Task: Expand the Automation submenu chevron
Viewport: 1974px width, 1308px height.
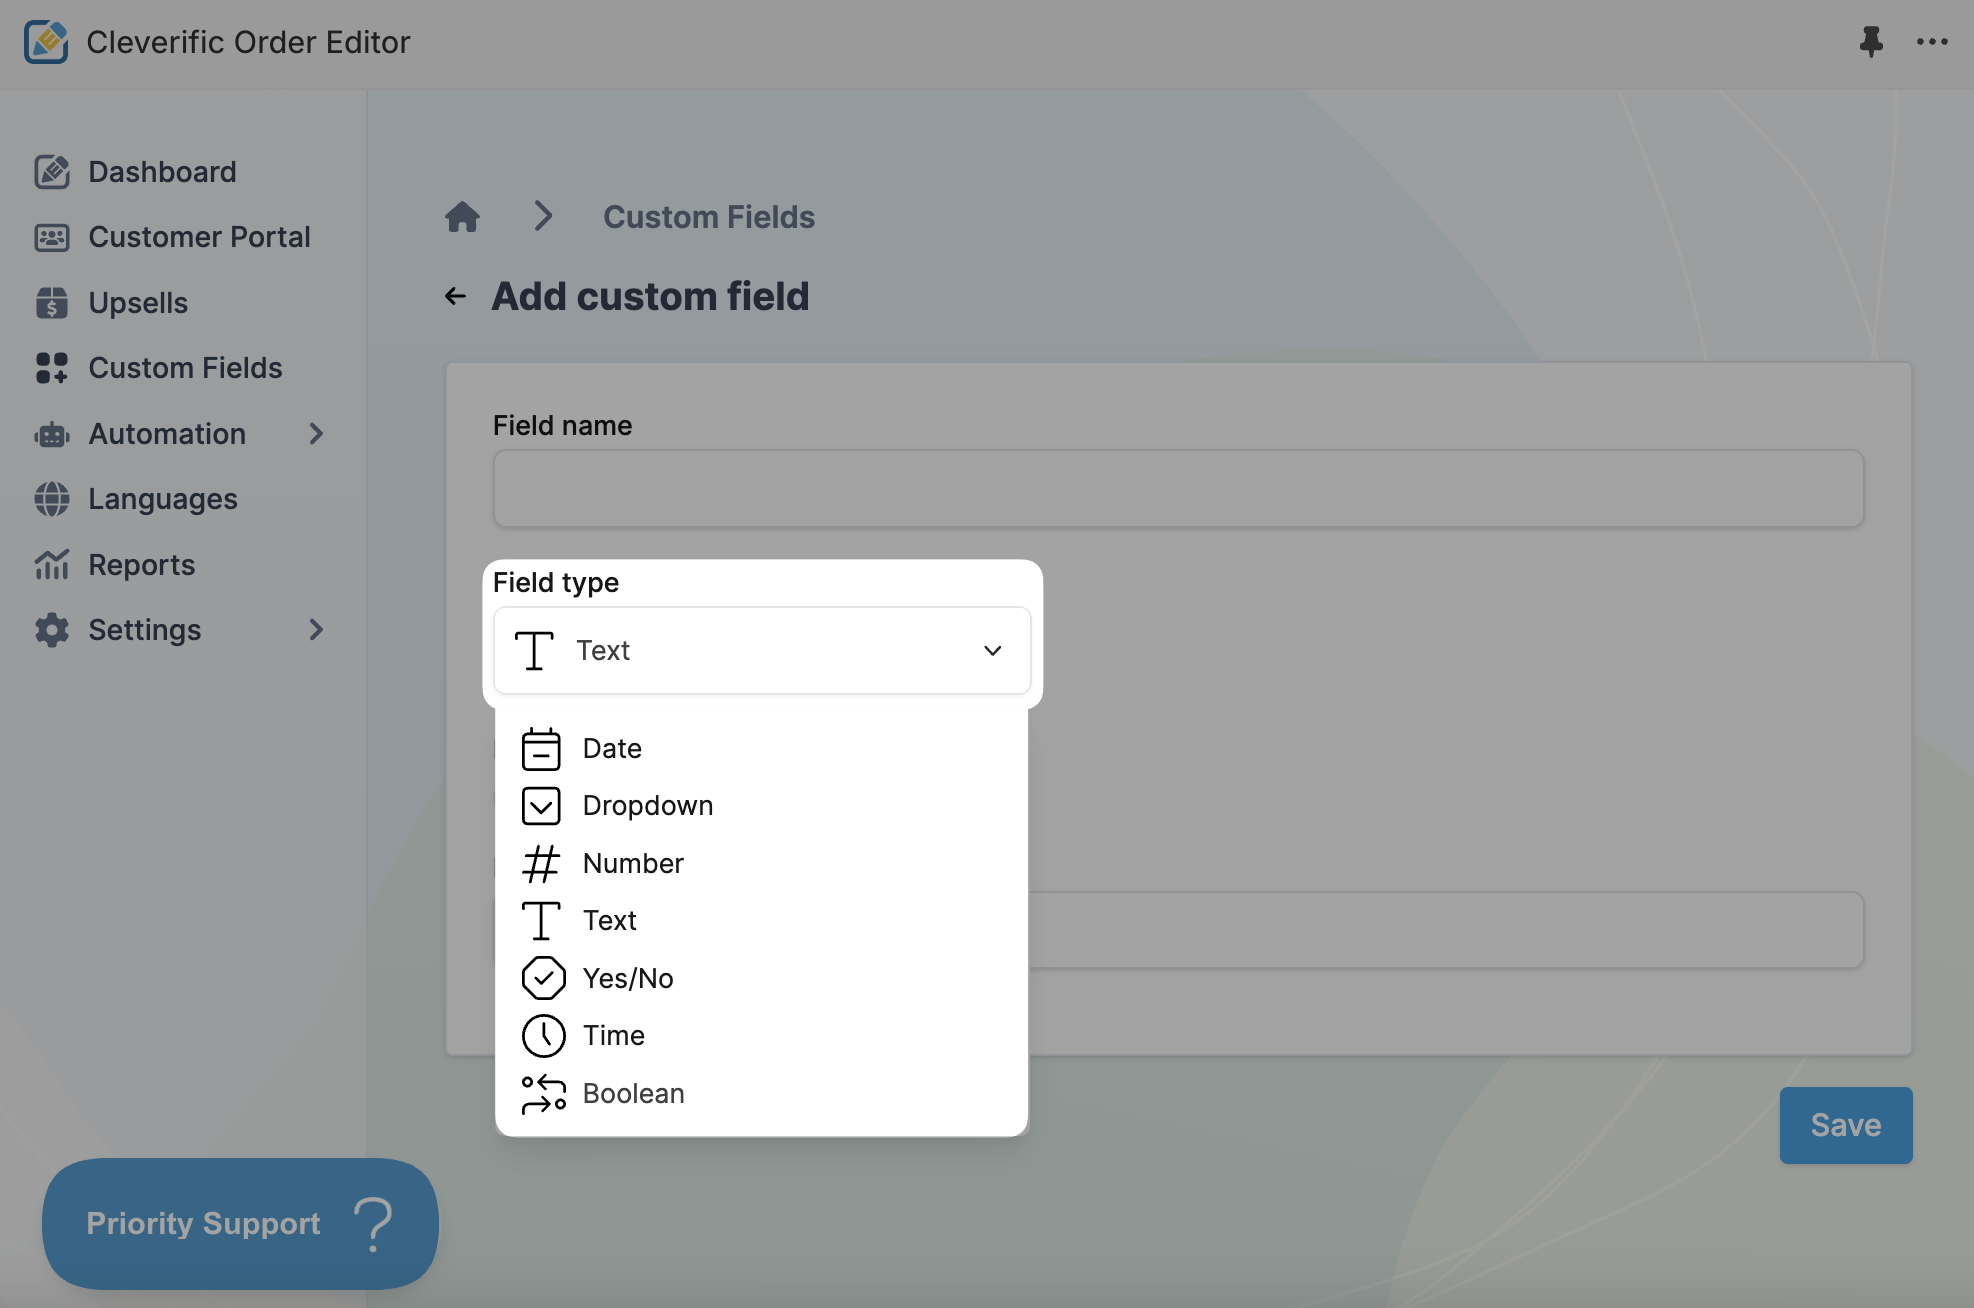Action: [316, 434]
